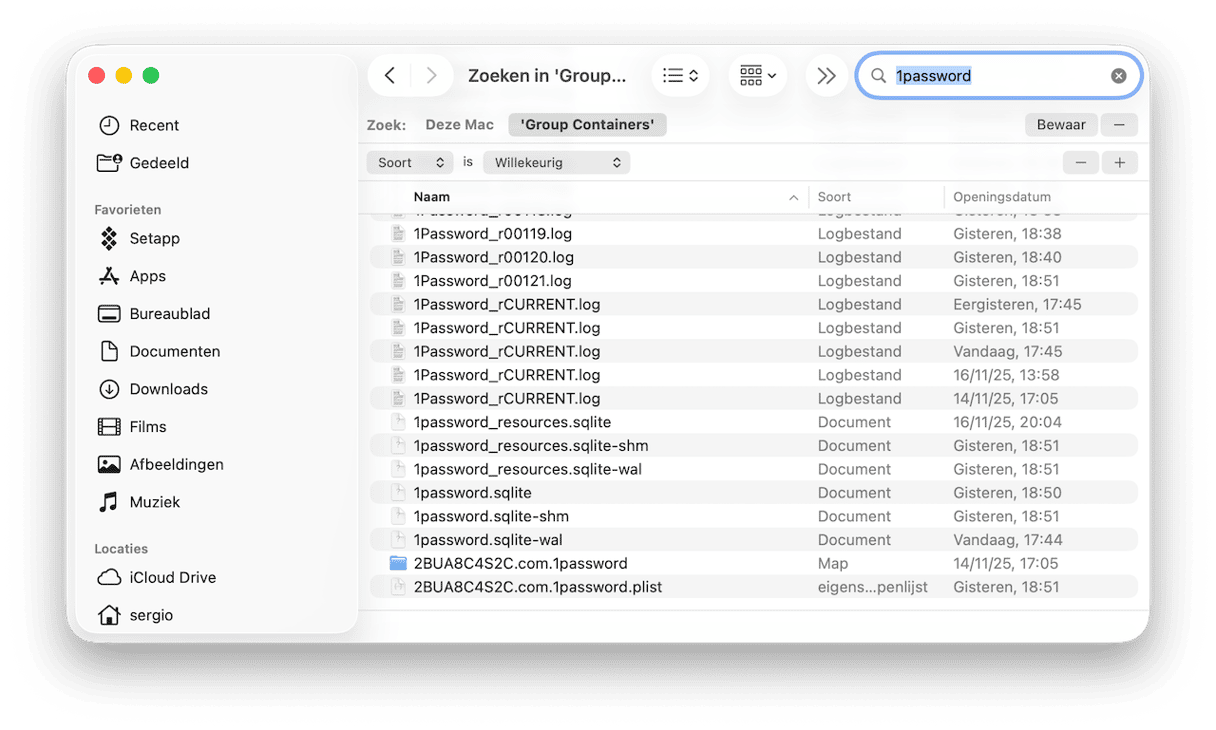Click the Bewaar button
The image size is (1216, 730).
(x=1061, y=125)
